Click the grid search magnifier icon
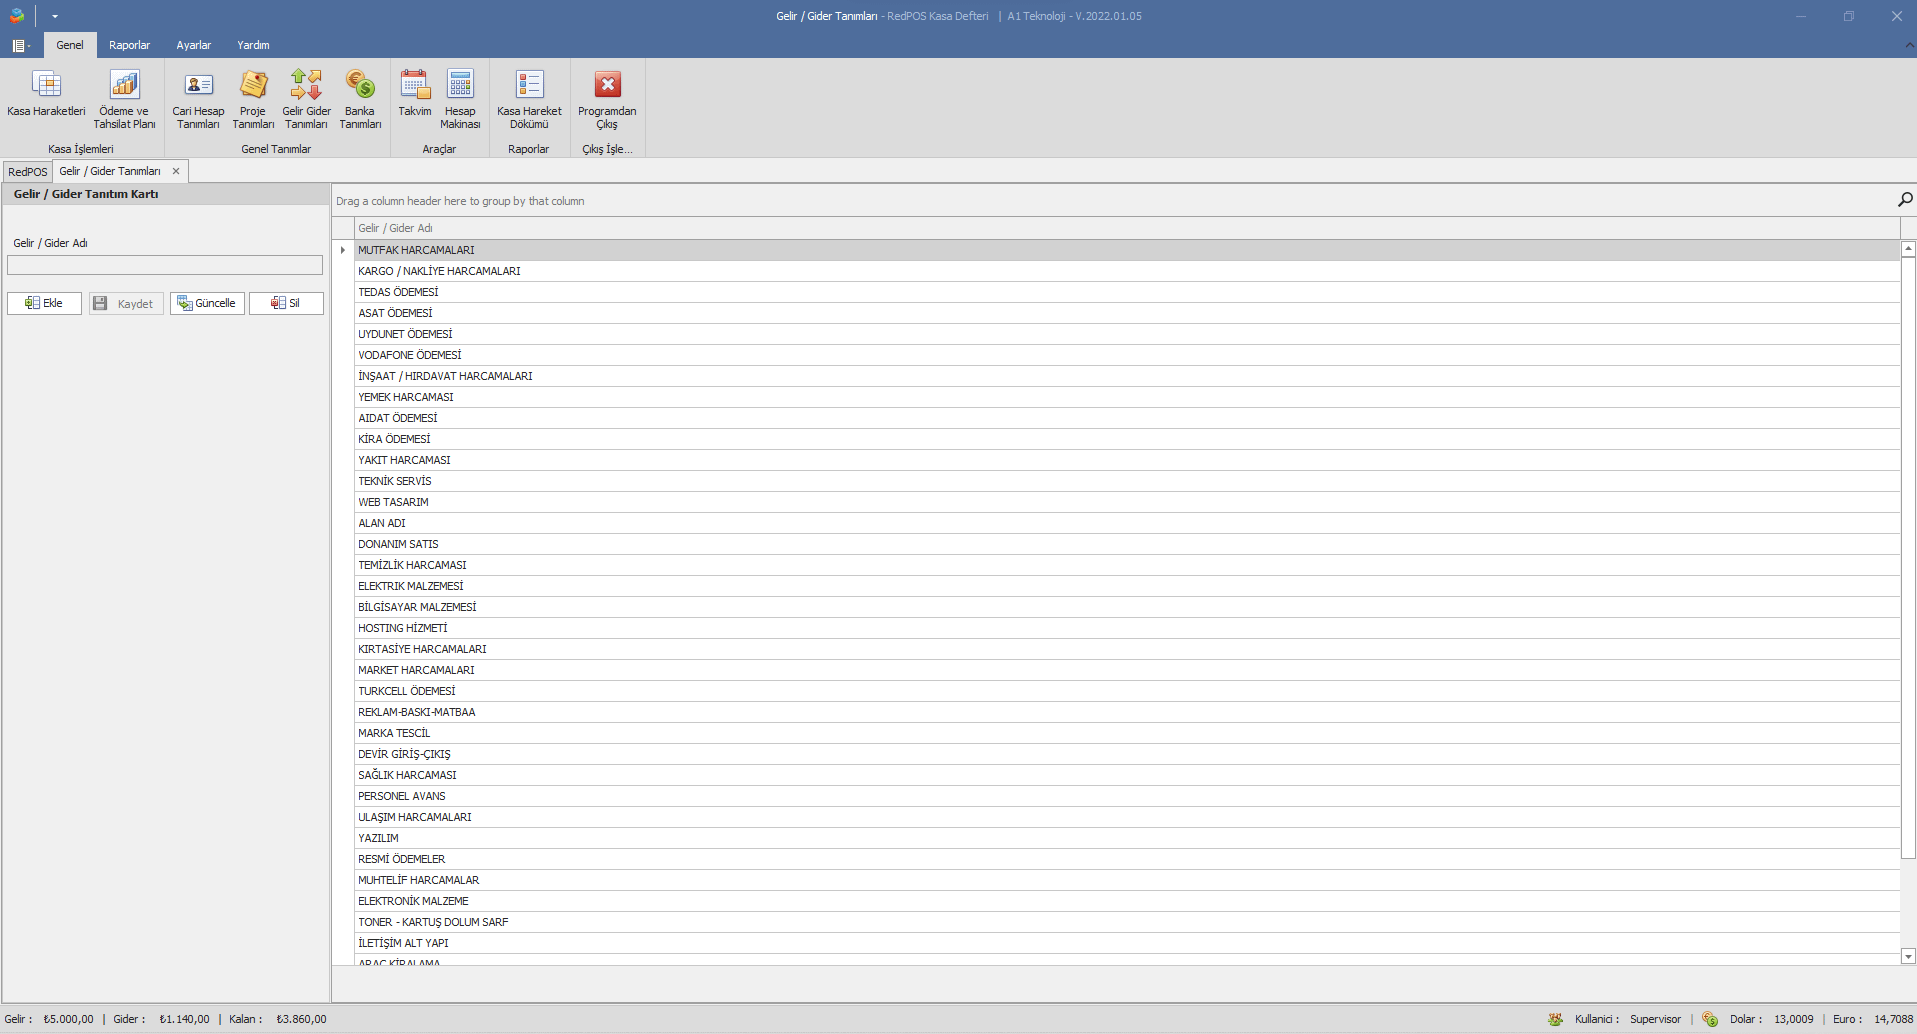1917x1034 pixels. [1904, 200]
